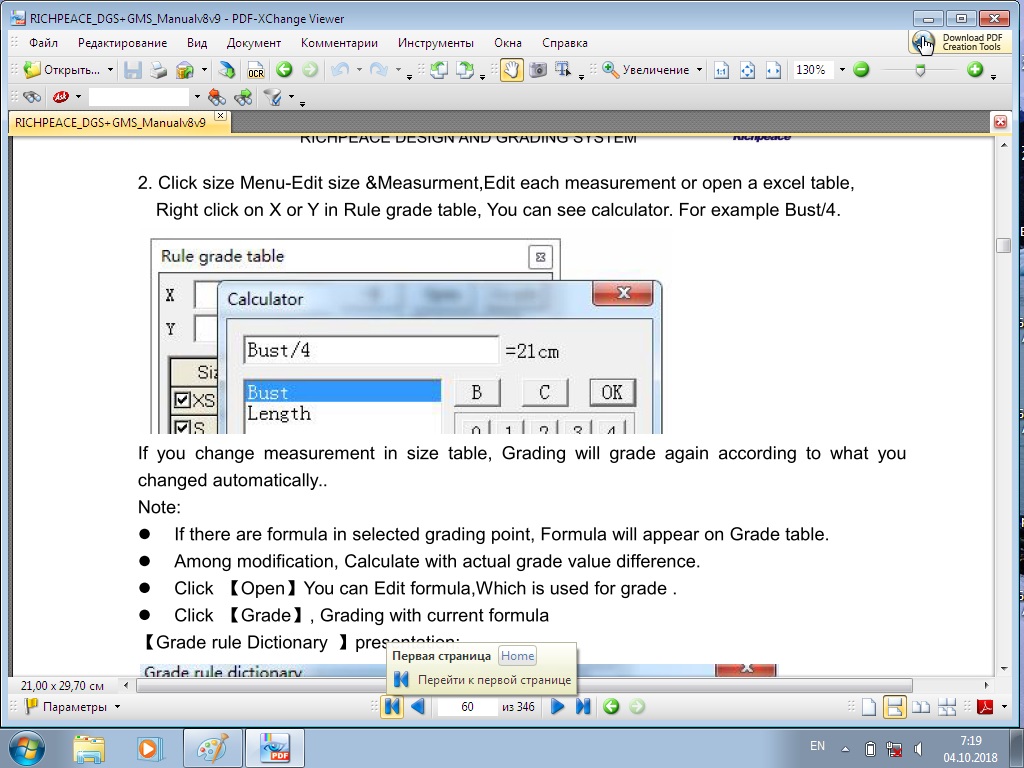Click the OCR page icon

pyautogui.click(x=255, y=70)
